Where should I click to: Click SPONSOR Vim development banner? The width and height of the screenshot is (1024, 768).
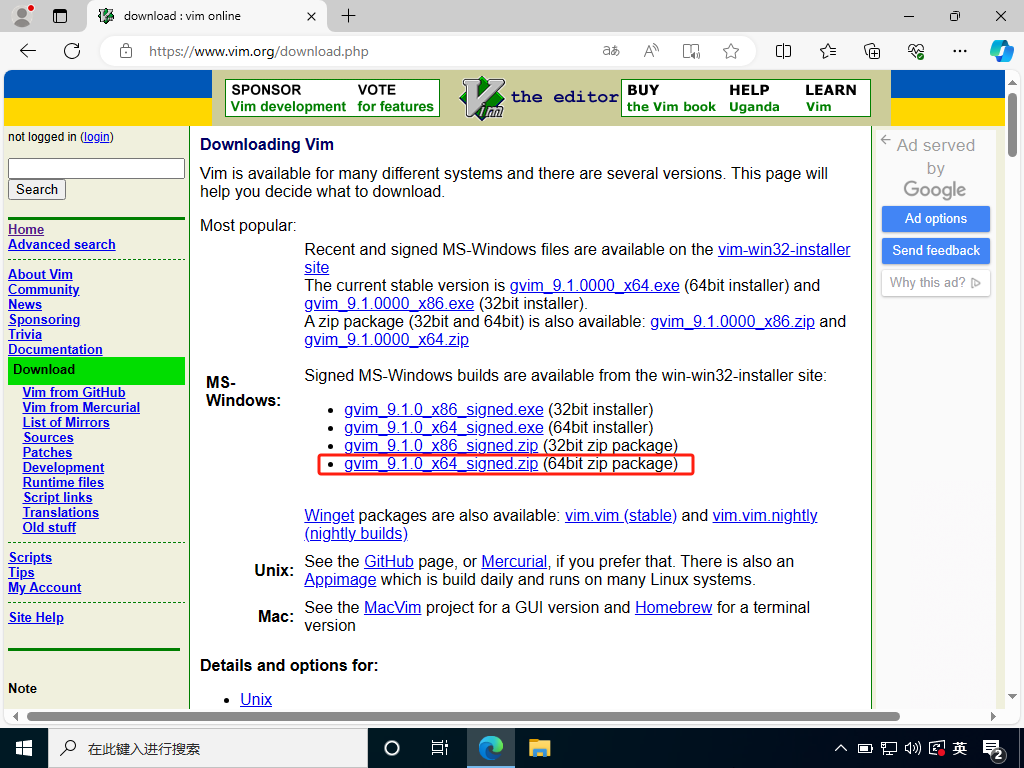coord(288,98)
